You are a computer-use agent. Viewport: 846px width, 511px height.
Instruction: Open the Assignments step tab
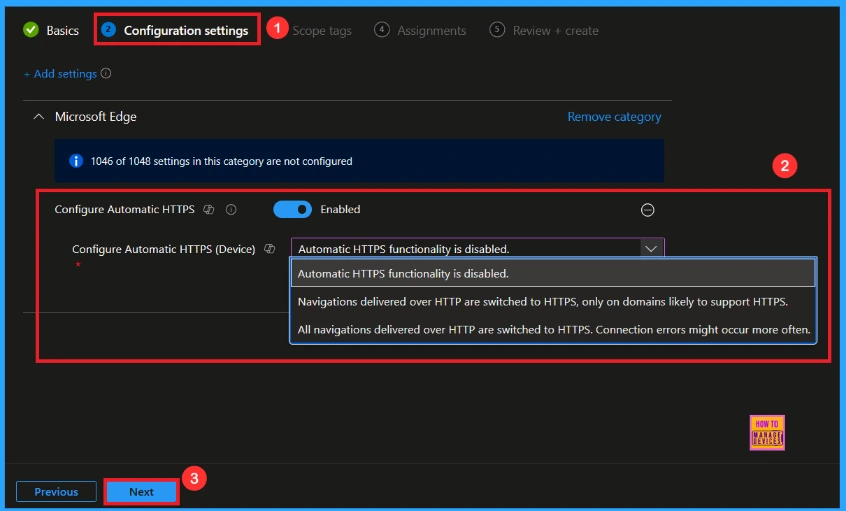pyautogui.click(x=420, y=30)
